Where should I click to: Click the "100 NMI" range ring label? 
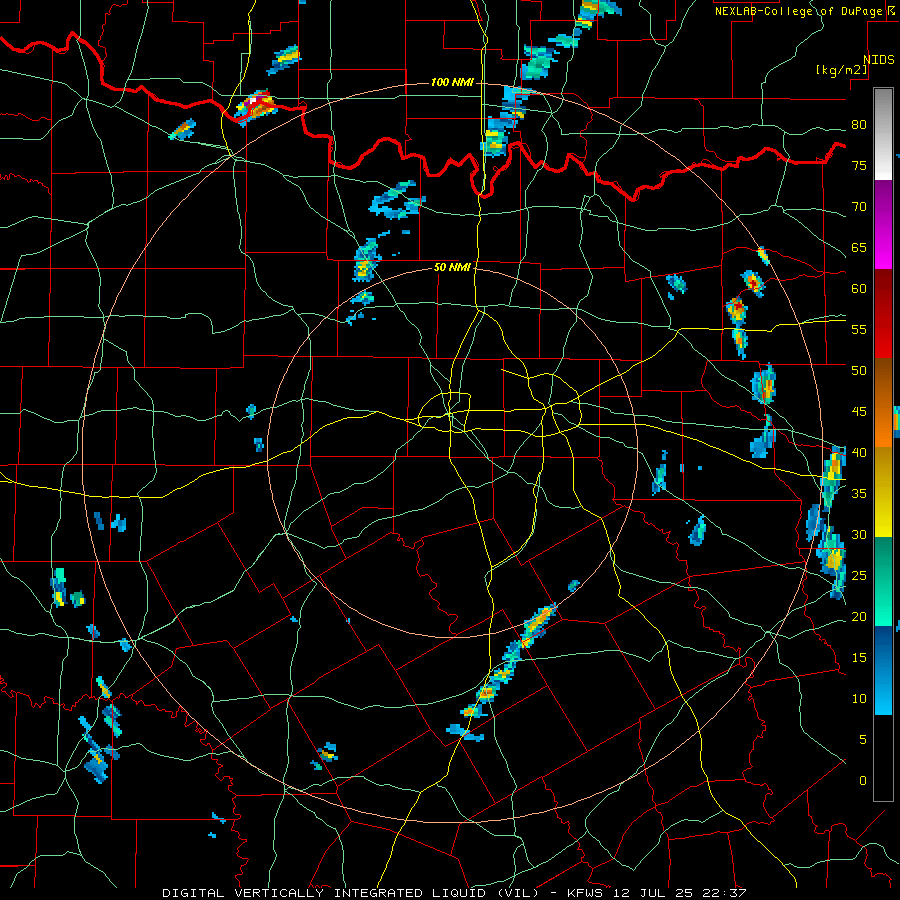452,83
